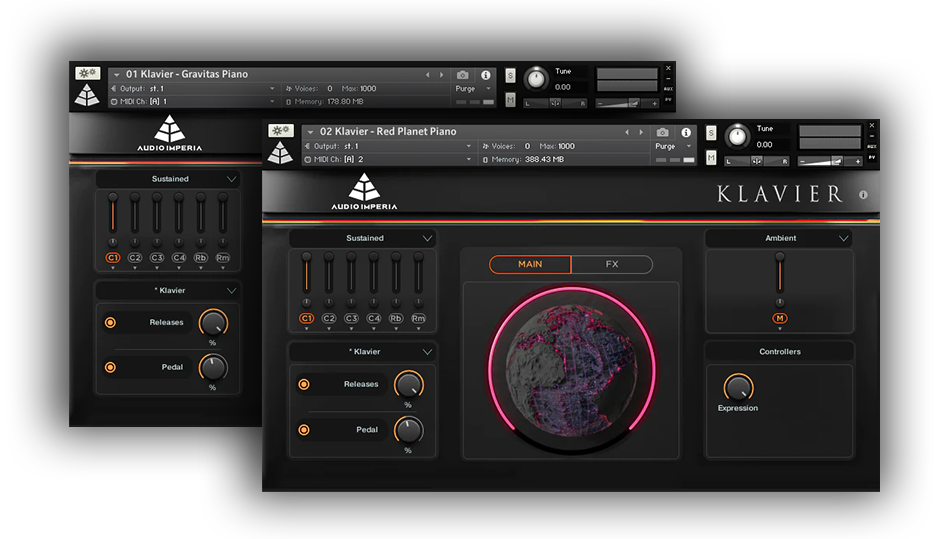Switch to the MAIN tab
939x539 pixels.
(x=530, y=264)
